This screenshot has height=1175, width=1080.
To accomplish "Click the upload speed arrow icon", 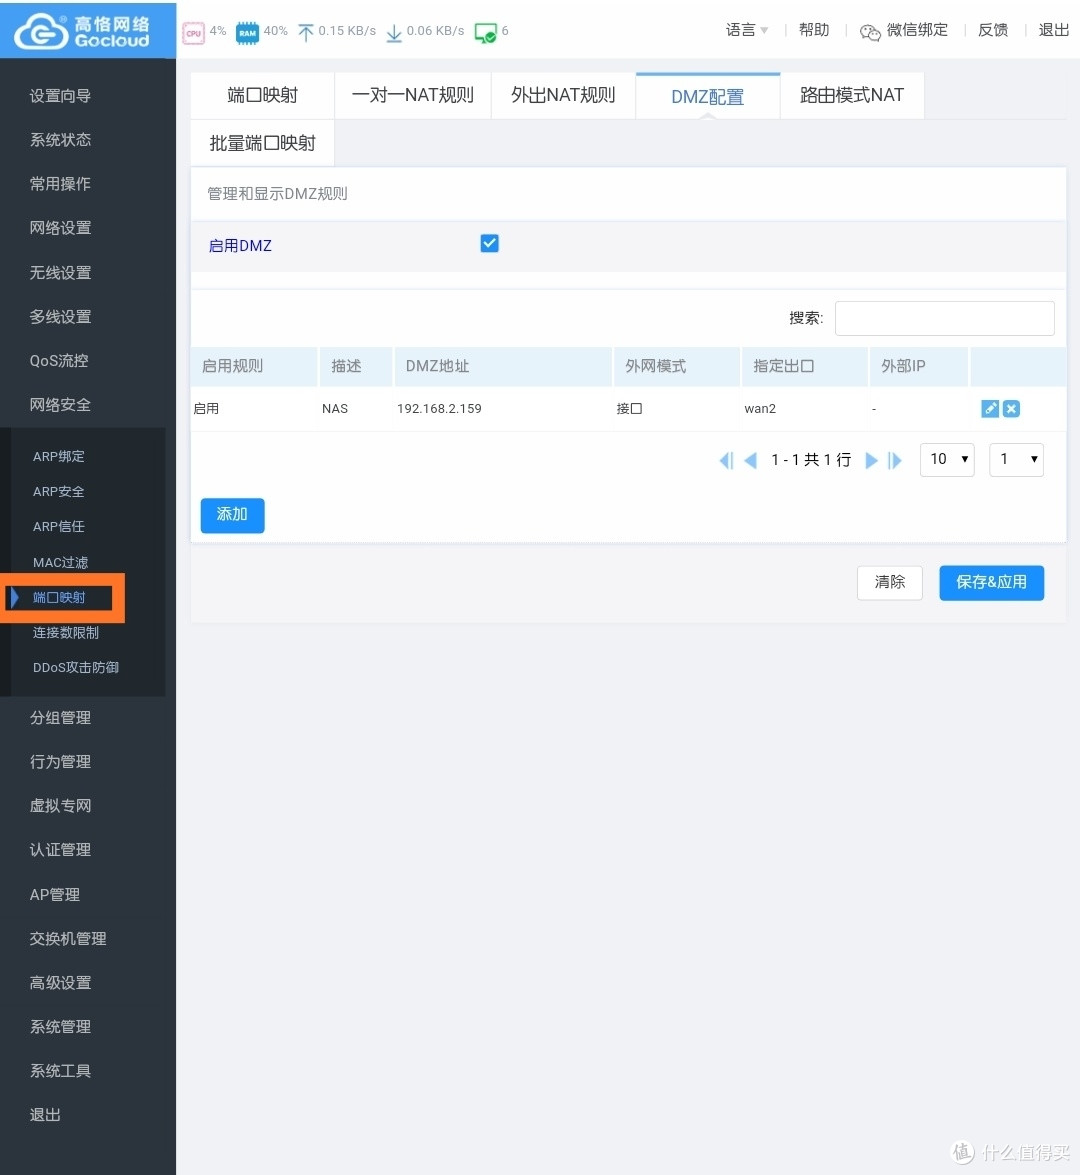I will (306, 32).
